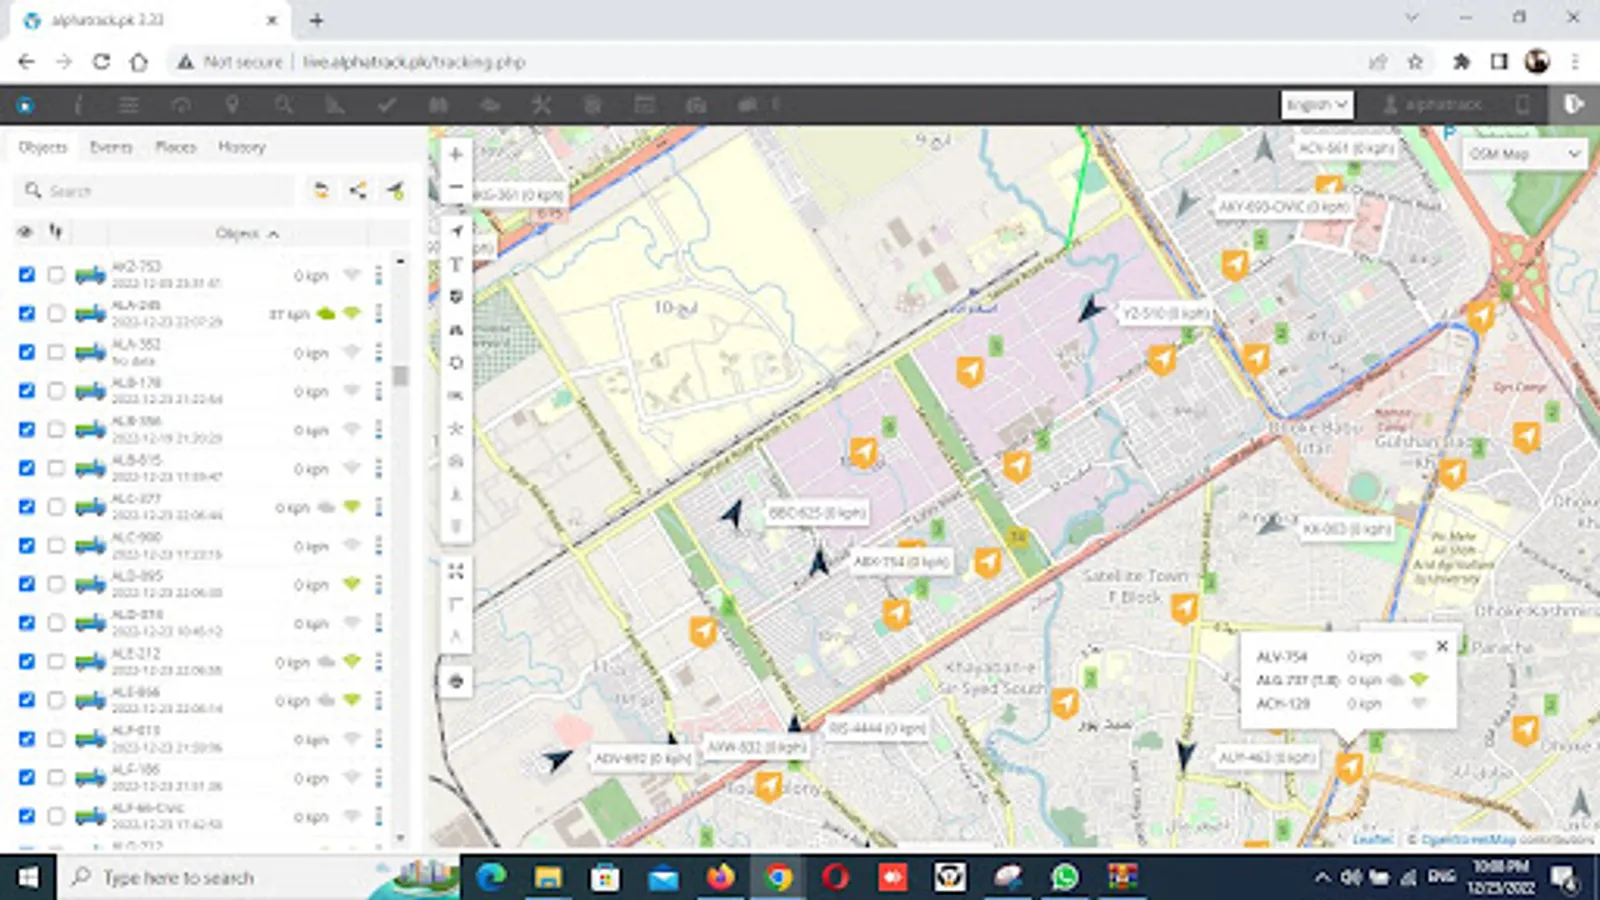Switch to the Events tab

click(x=111, y=147)
